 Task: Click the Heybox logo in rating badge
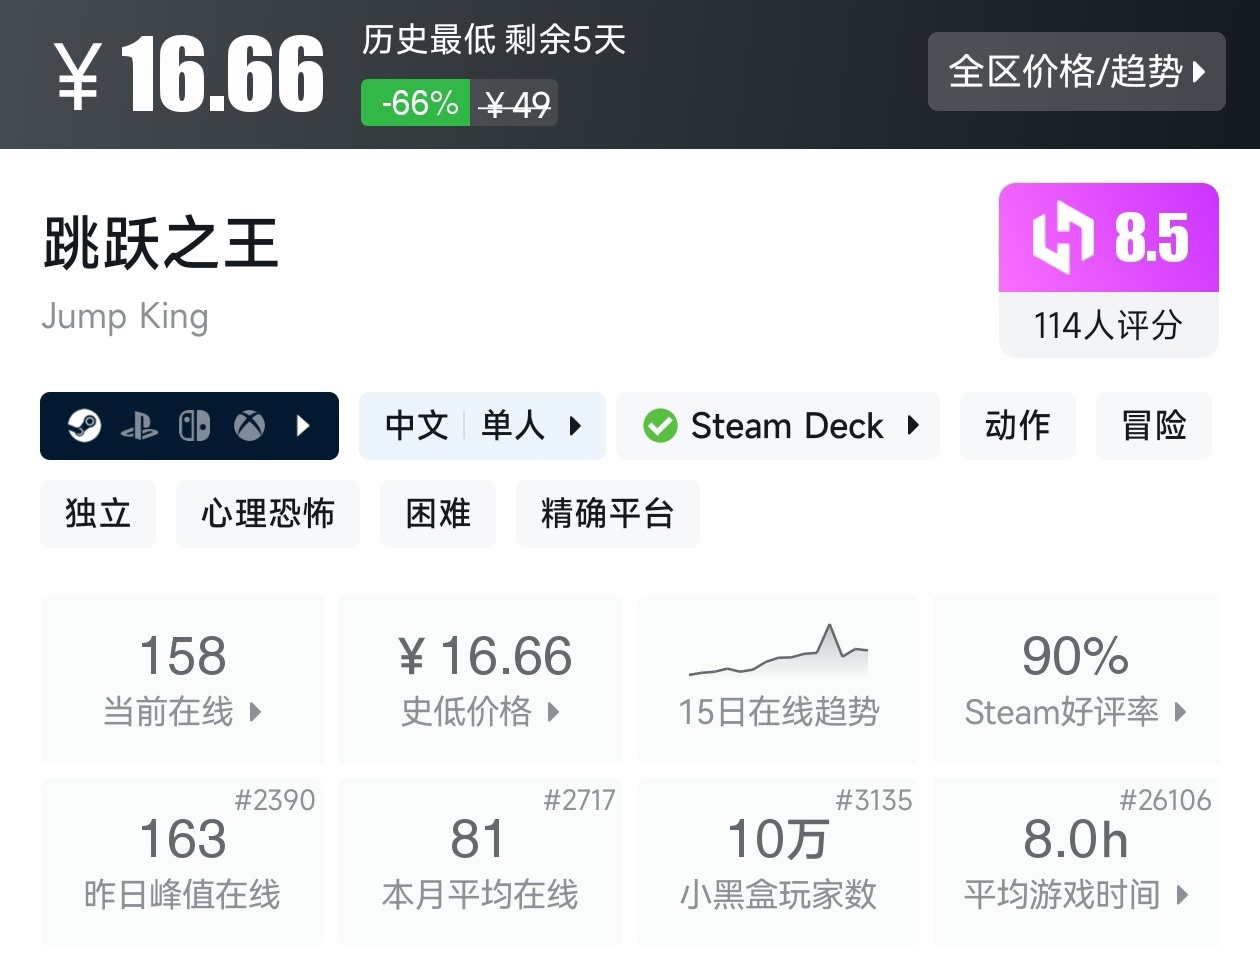(1063, 238)
